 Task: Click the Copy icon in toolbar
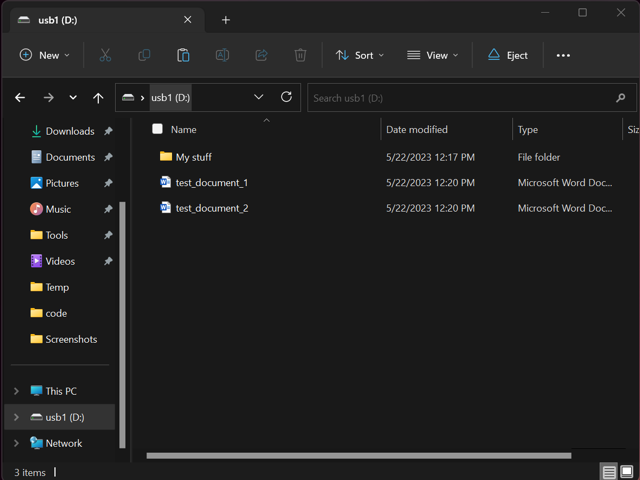(x=144, y=55)
